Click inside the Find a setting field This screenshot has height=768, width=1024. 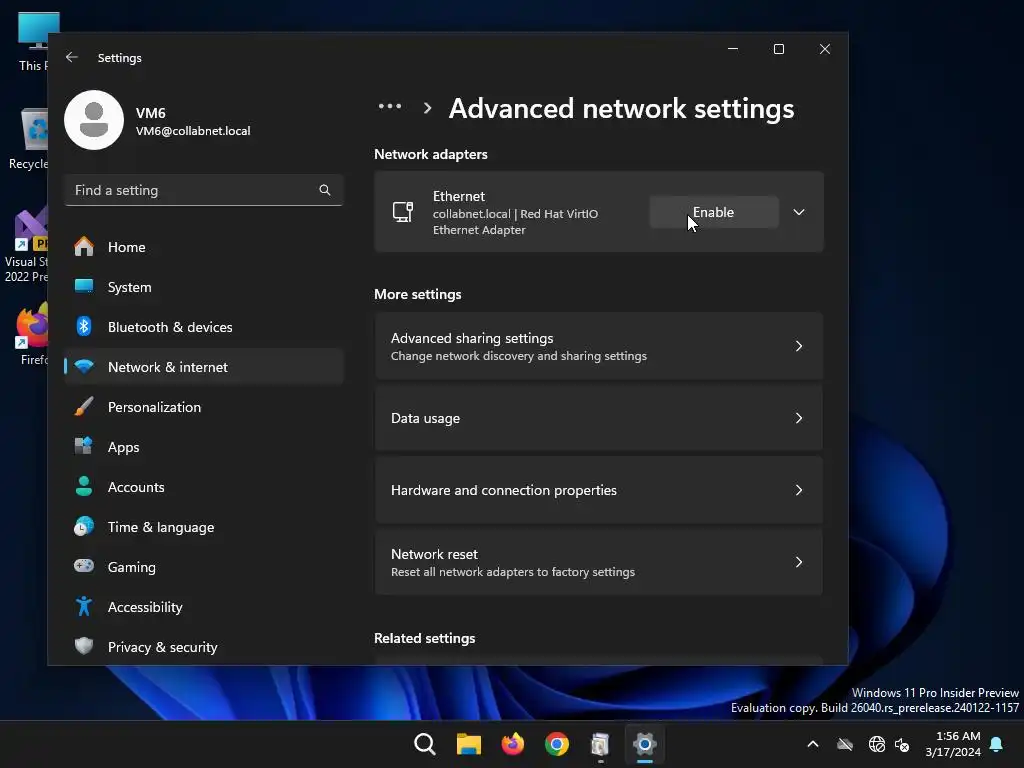204,190
